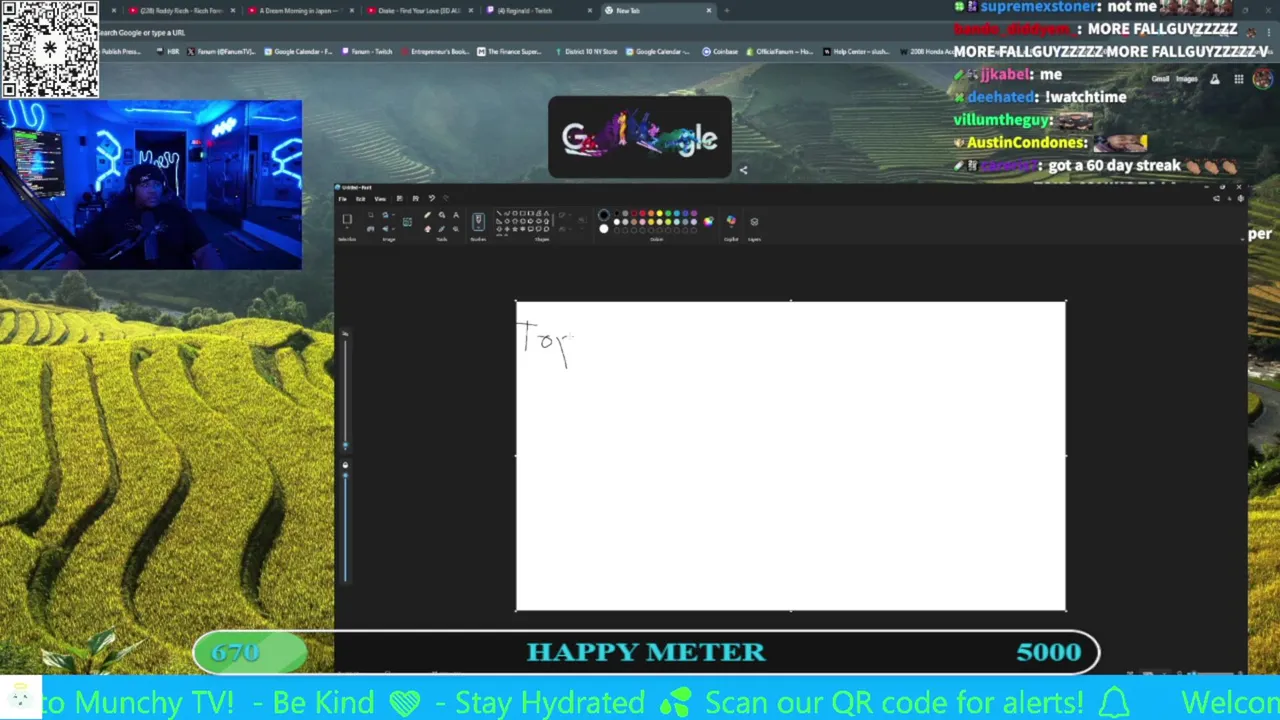Pick the yellow palette swatch

[x=659, y=213]
